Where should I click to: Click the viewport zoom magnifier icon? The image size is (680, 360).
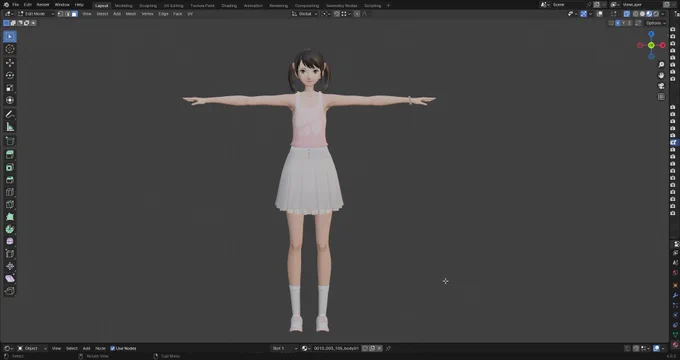coord(661,65)
